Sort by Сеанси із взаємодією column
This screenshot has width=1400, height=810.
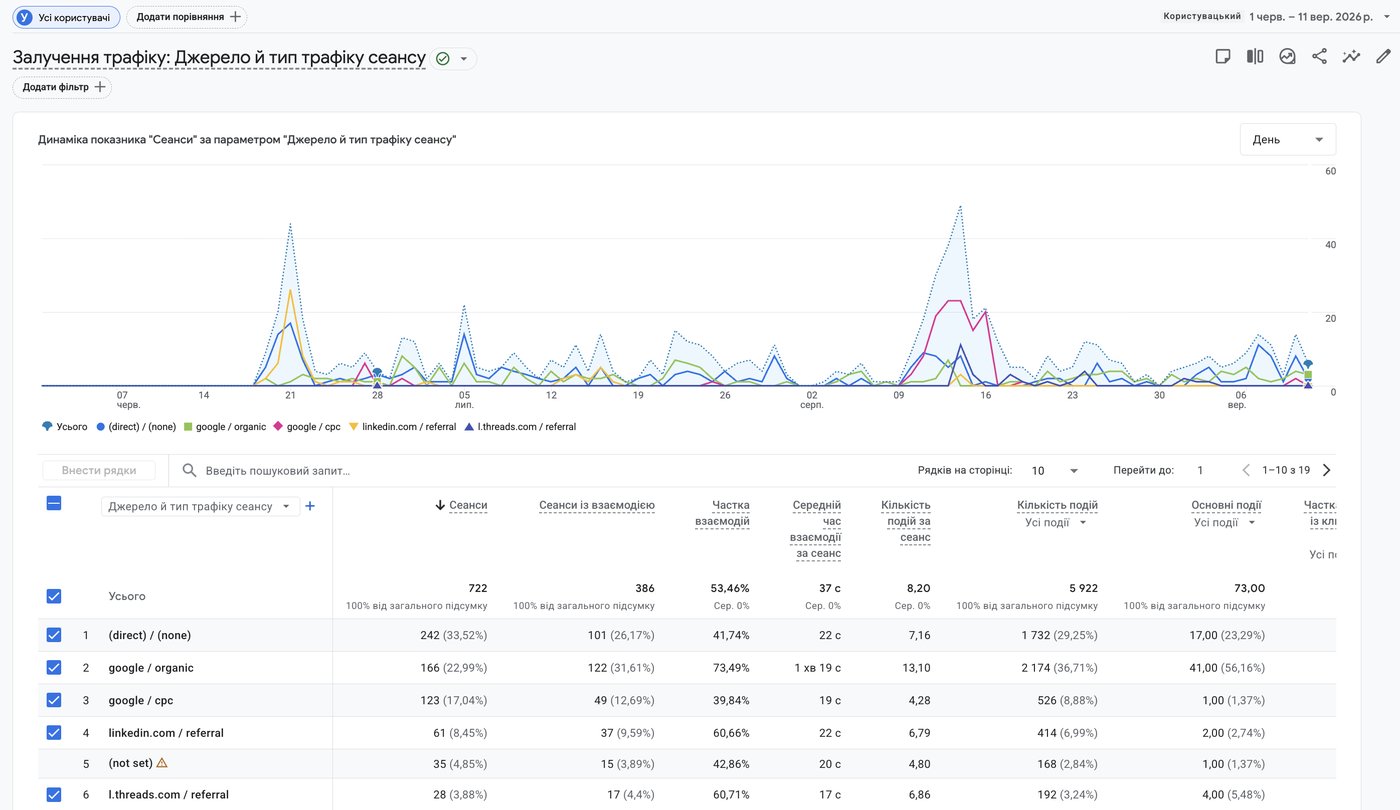(x=597, y=505)
